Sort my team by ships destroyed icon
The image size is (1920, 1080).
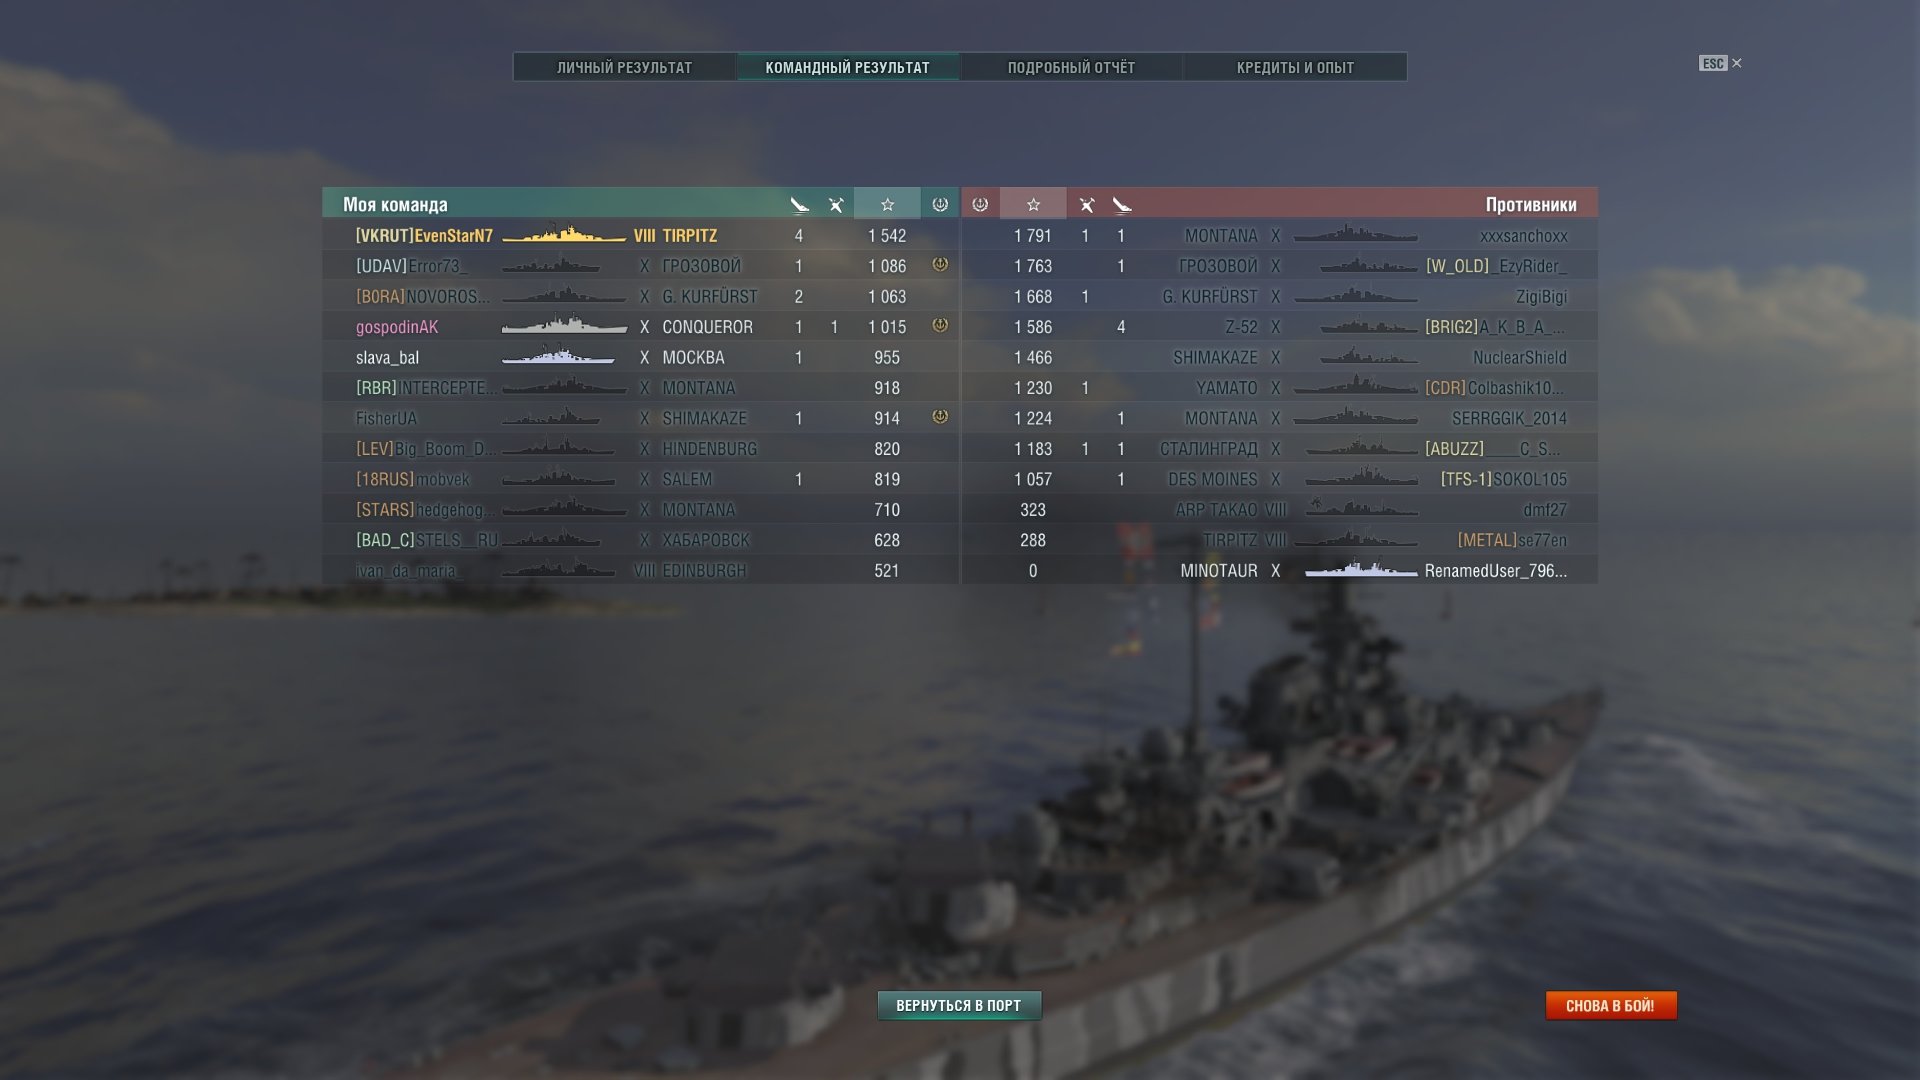point(799,205)
